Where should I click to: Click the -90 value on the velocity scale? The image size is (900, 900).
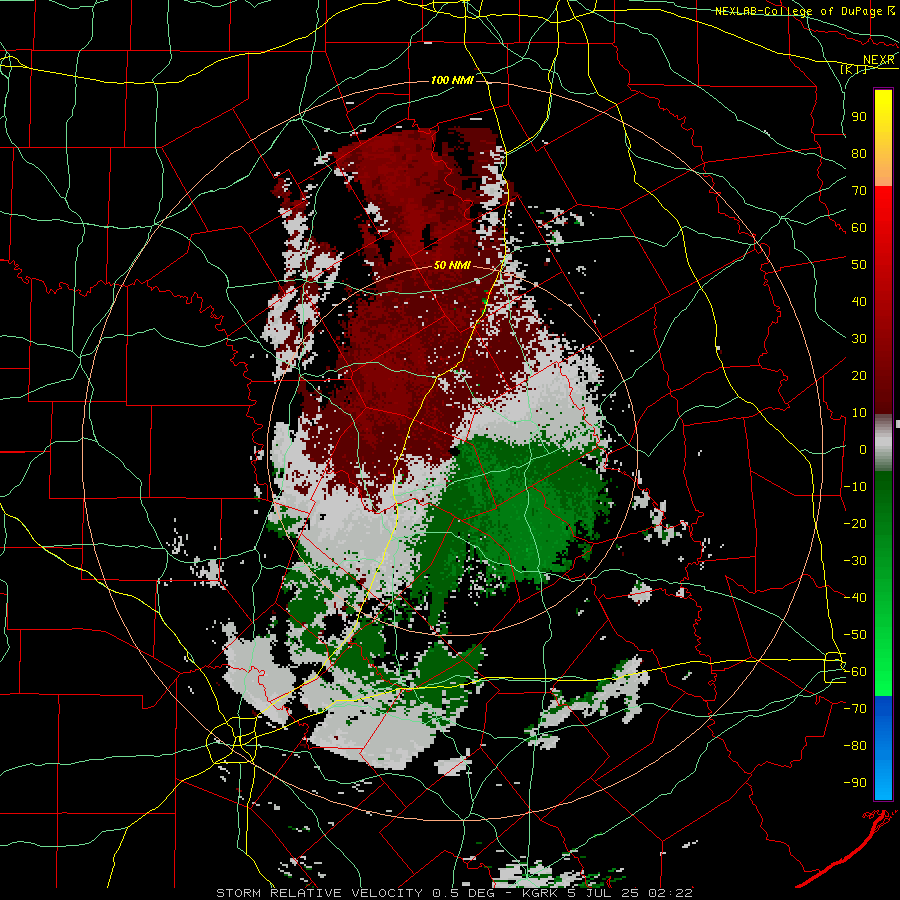(855, 783)
